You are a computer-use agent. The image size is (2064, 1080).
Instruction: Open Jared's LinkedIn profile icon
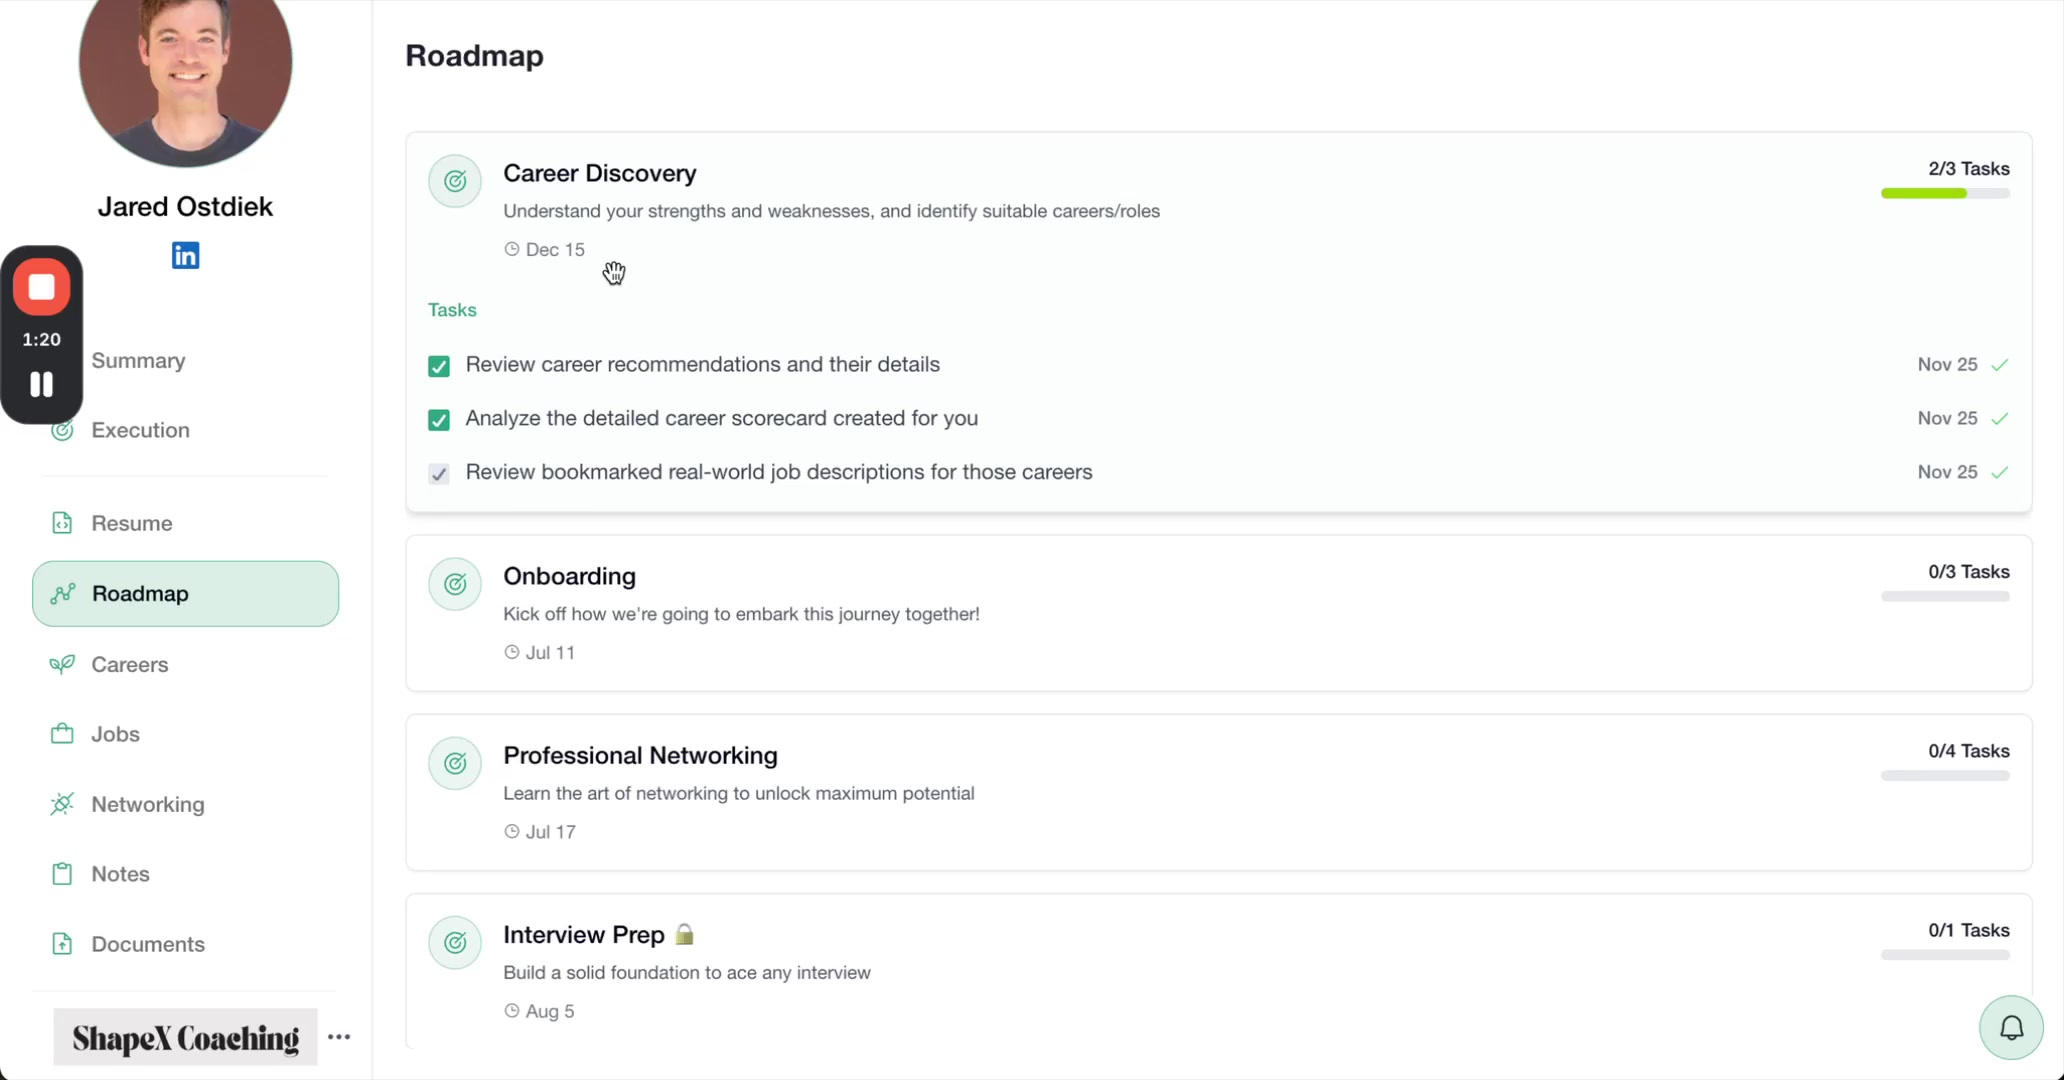point(185,255)
